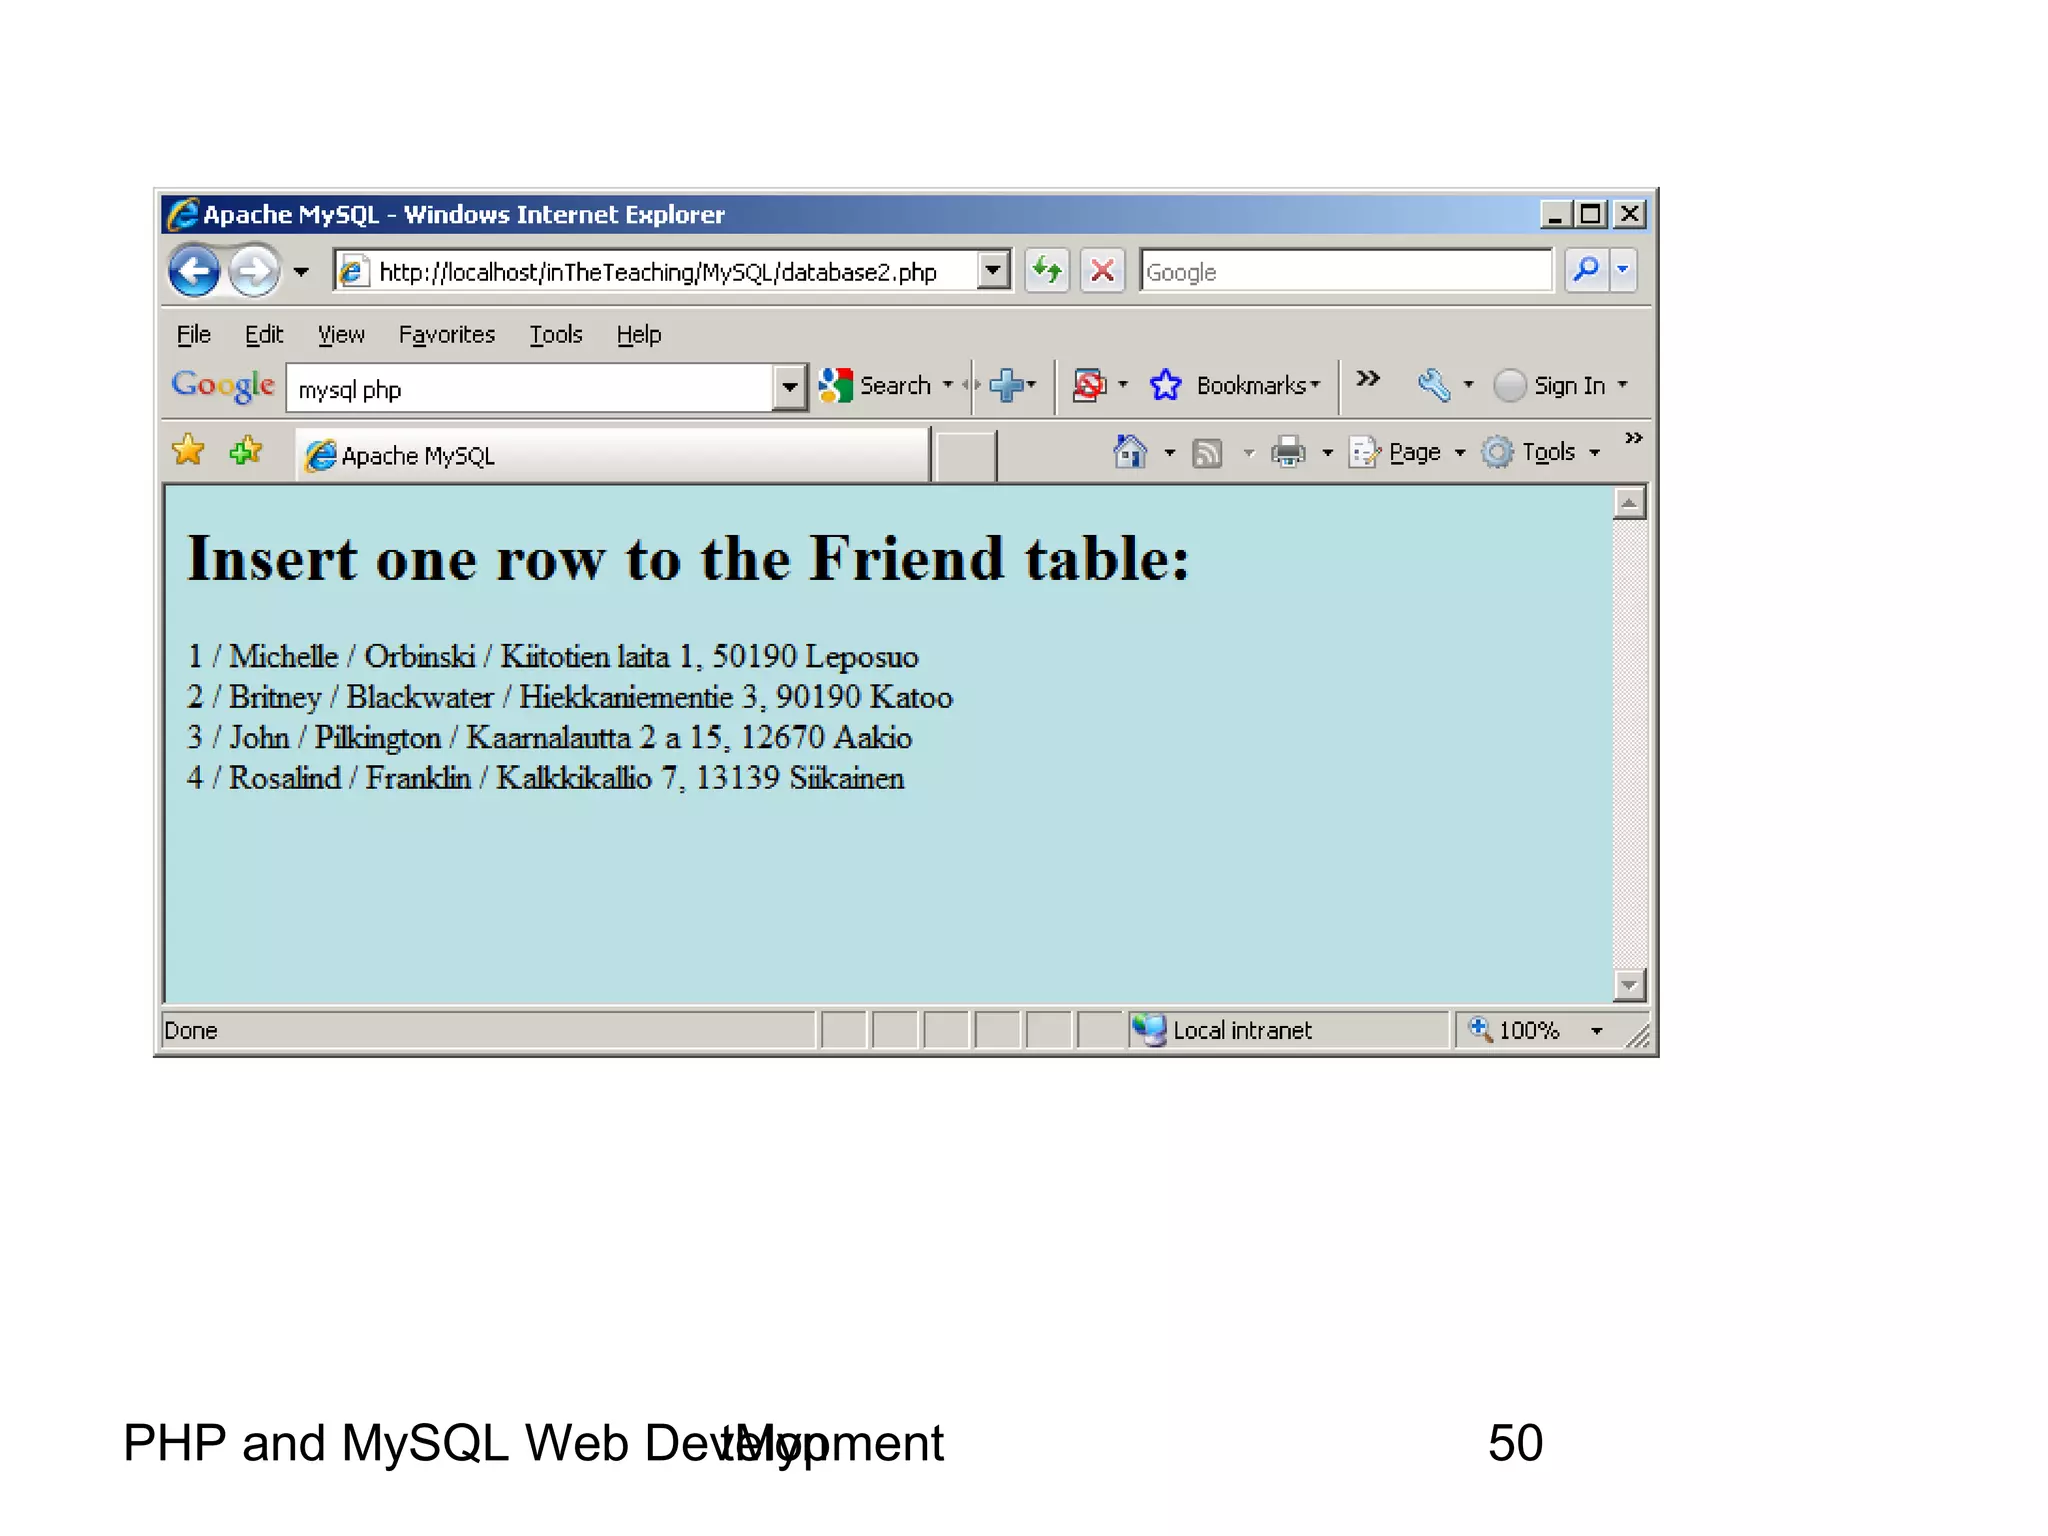Click the Sign In button
This screenshot has height=1536, width=2048.
tap(1550, 386)
